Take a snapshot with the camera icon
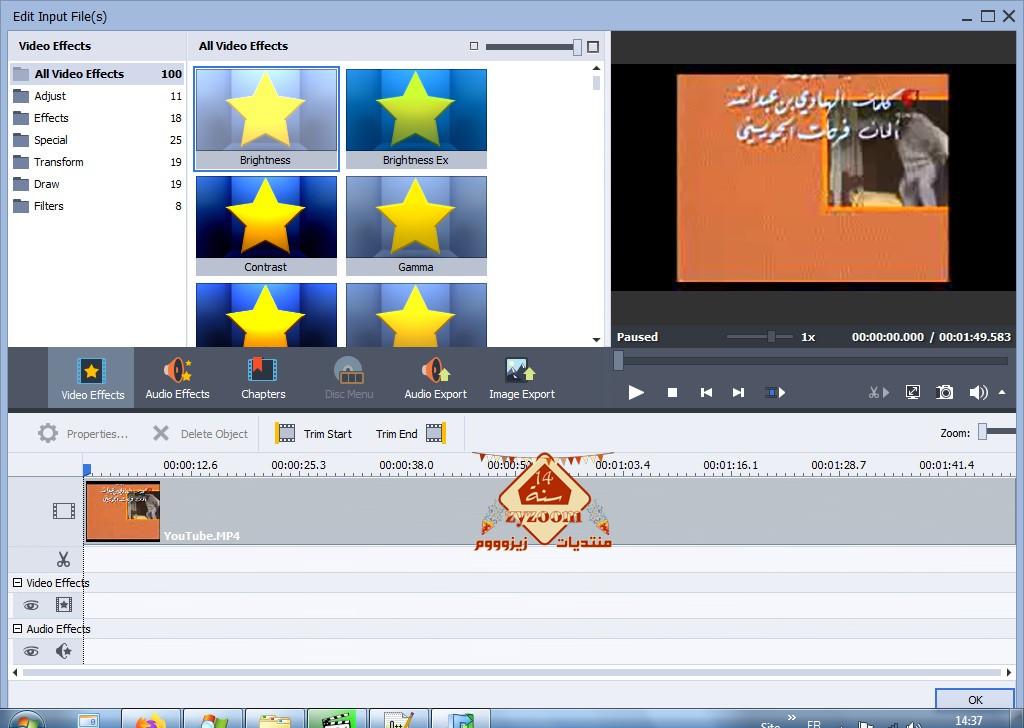This screenshot has width=1024, height=728. pyautogui.click(x=944, y=392)
